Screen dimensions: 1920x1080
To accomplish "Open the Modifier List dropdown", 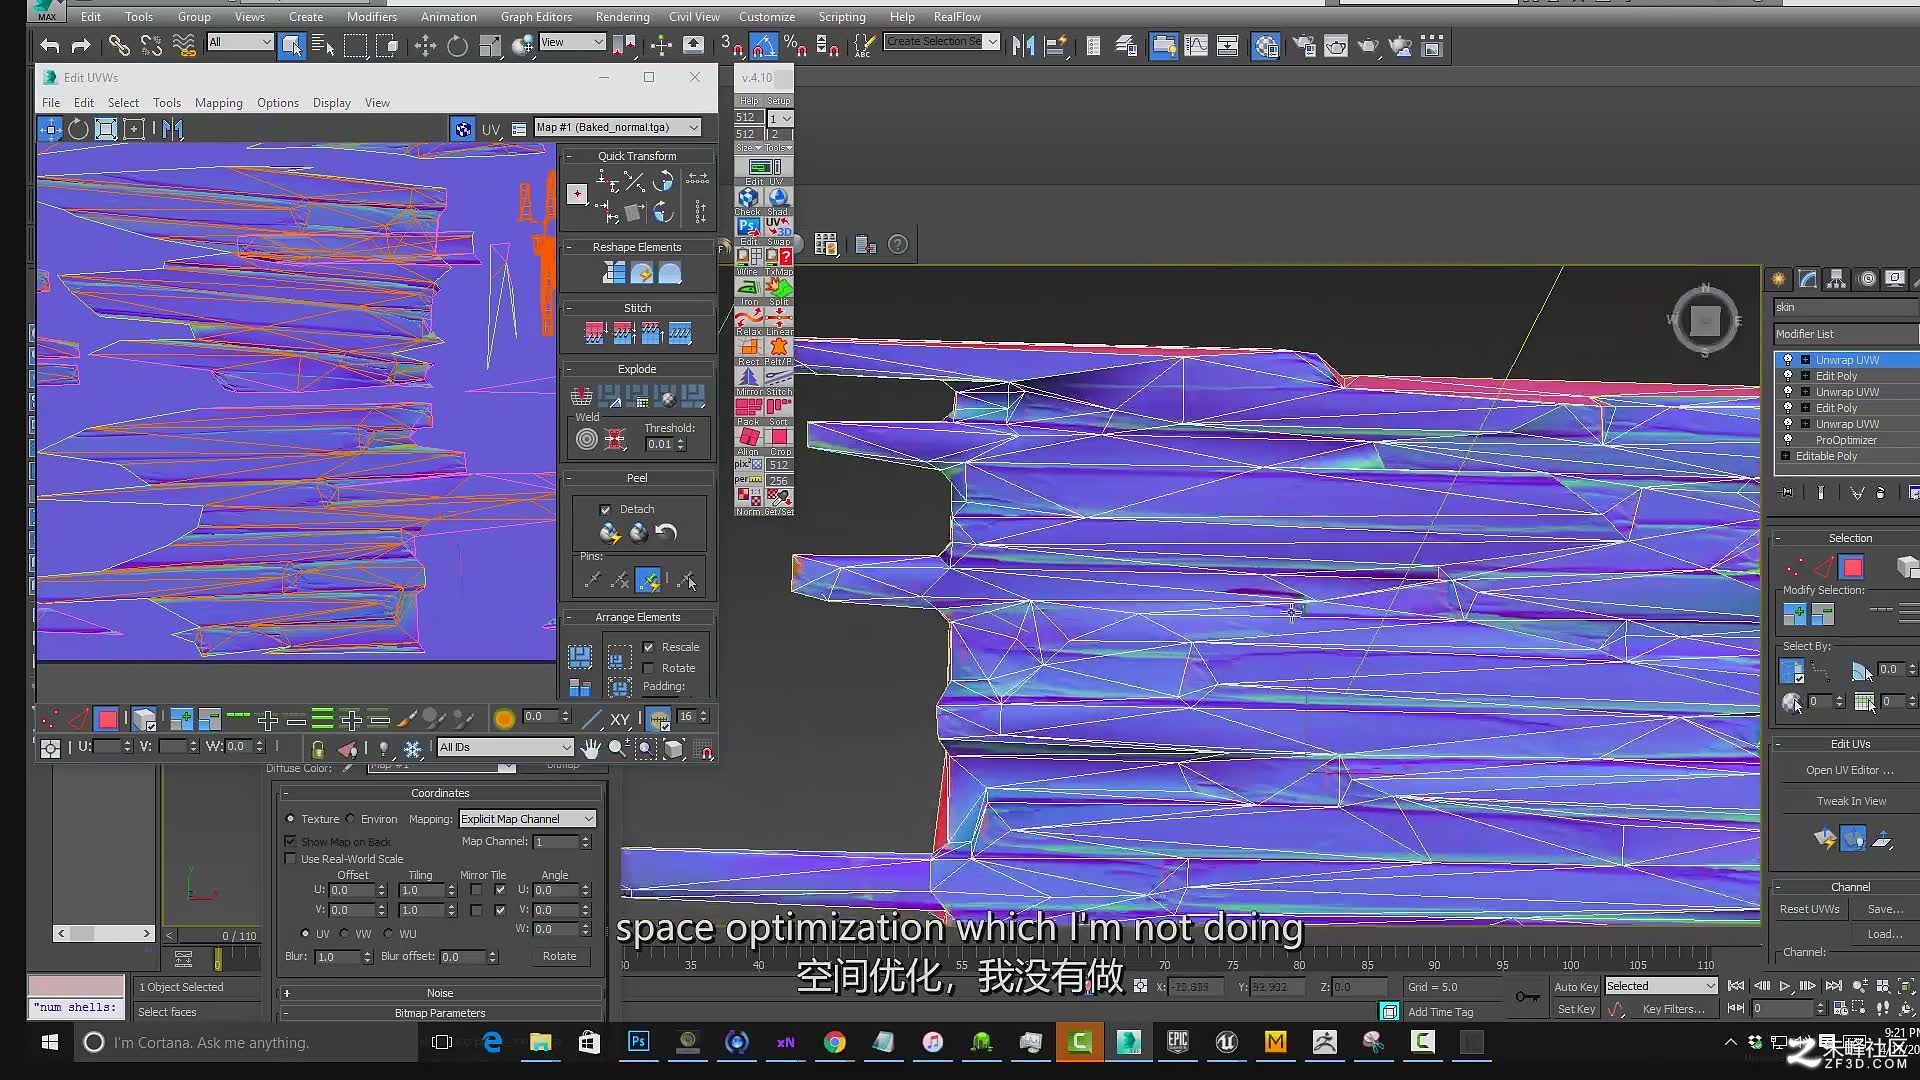I will pos(1846,334).
